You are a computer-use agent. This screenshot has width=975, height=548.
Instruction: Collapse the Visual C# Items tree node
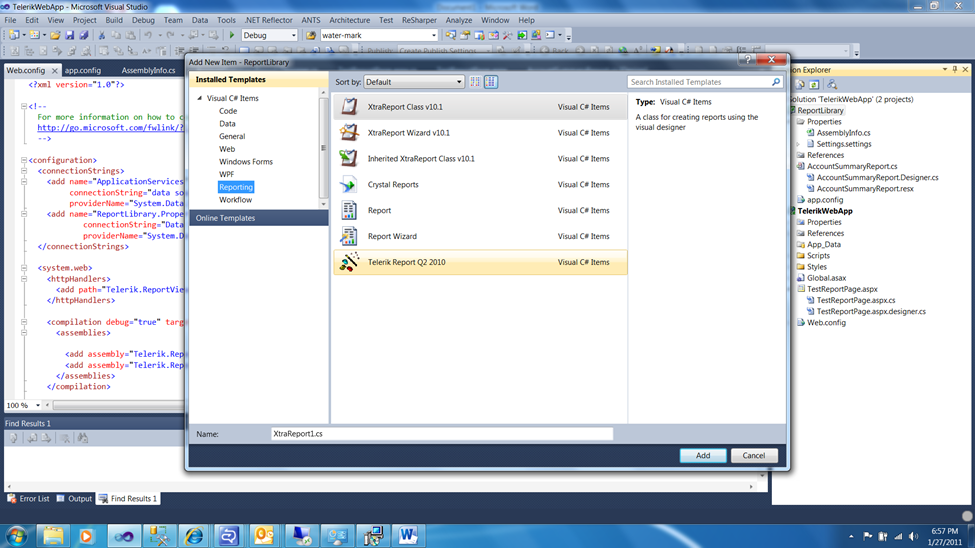pos(200,98)
